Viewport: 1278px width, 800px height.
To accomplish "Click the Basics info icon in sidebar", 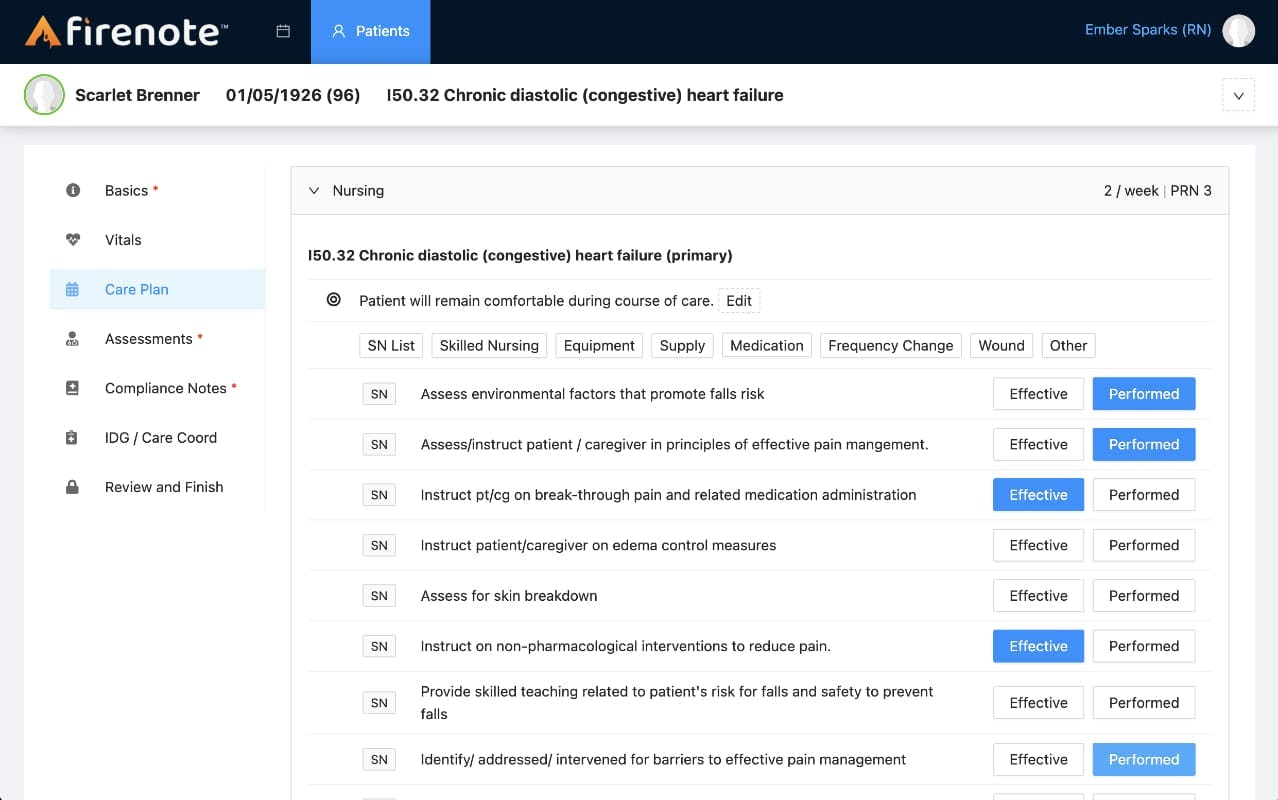I will [x=72, y=189].
